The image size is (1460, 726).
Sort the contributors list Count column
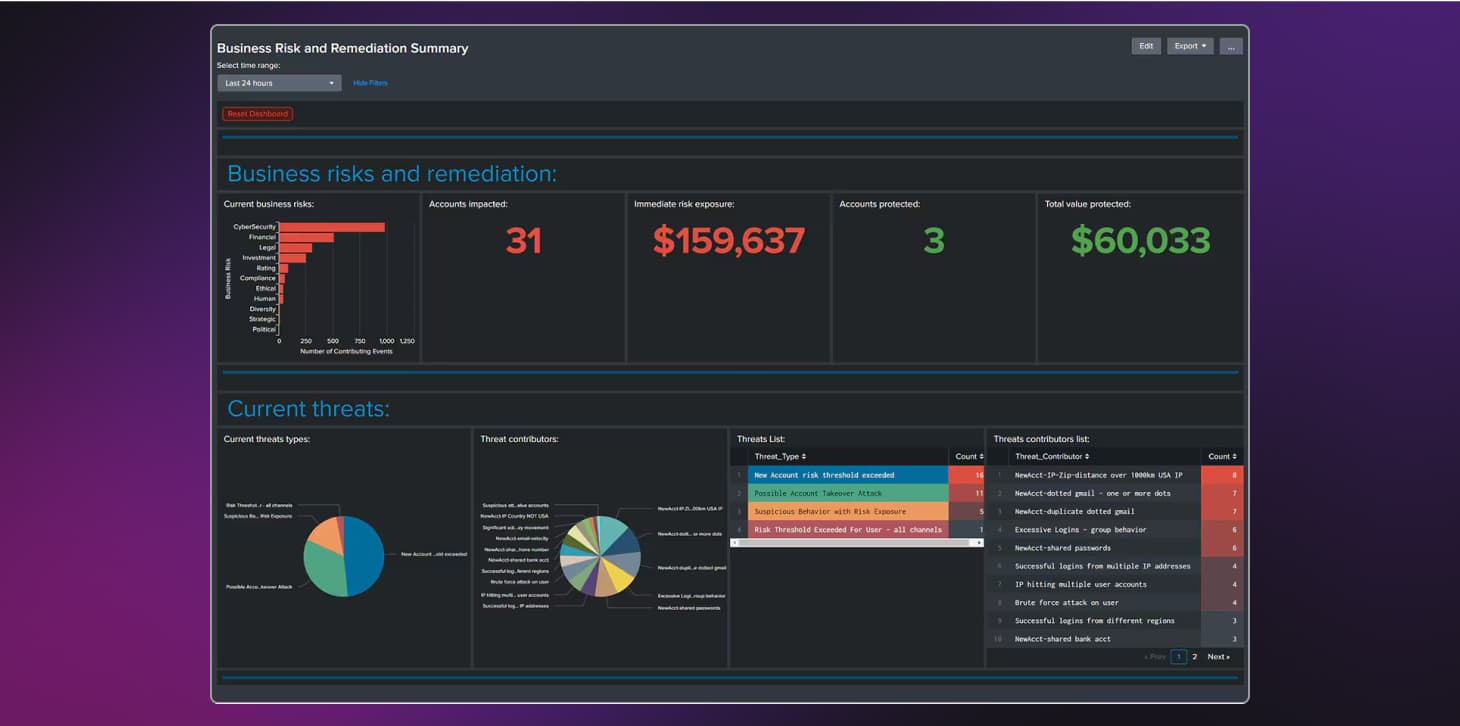point(1222,456)
